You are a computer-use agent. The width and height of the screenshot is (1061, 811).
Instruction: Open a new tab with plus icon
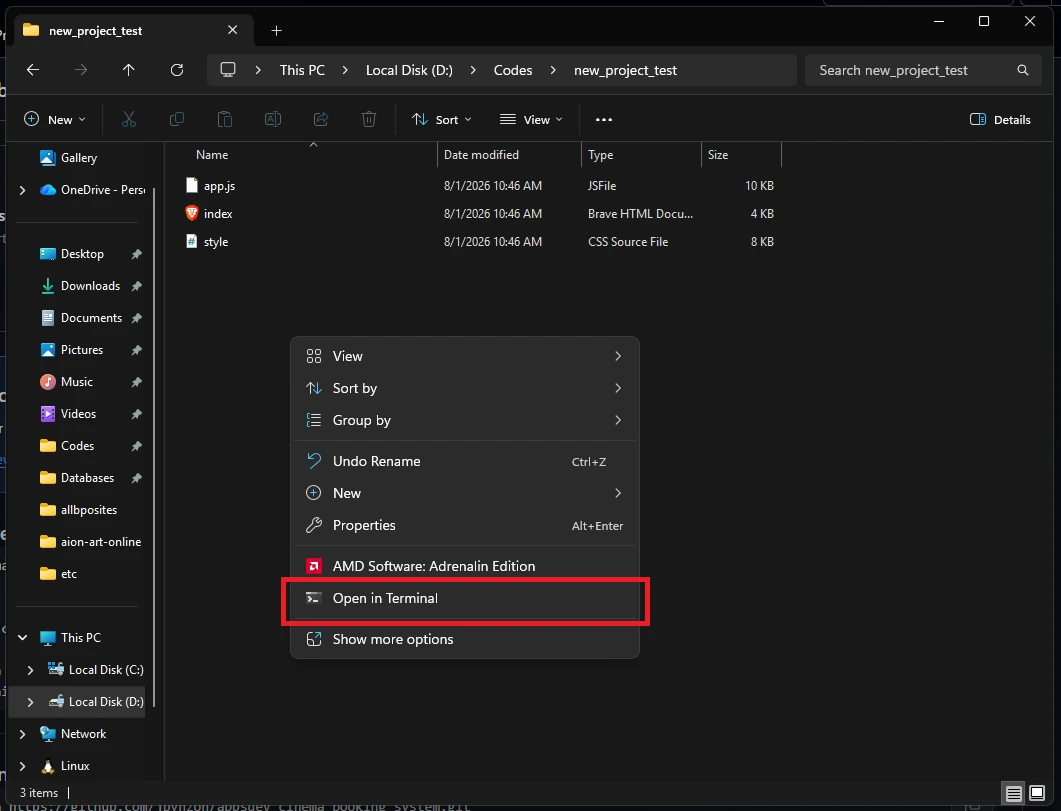coord(276,30)
